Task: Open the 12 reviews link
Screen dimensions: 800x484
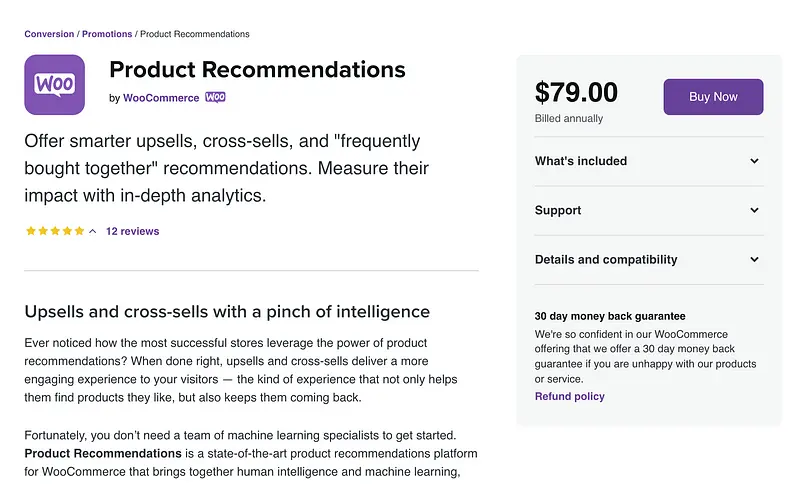Action: (x=132, y=231)
